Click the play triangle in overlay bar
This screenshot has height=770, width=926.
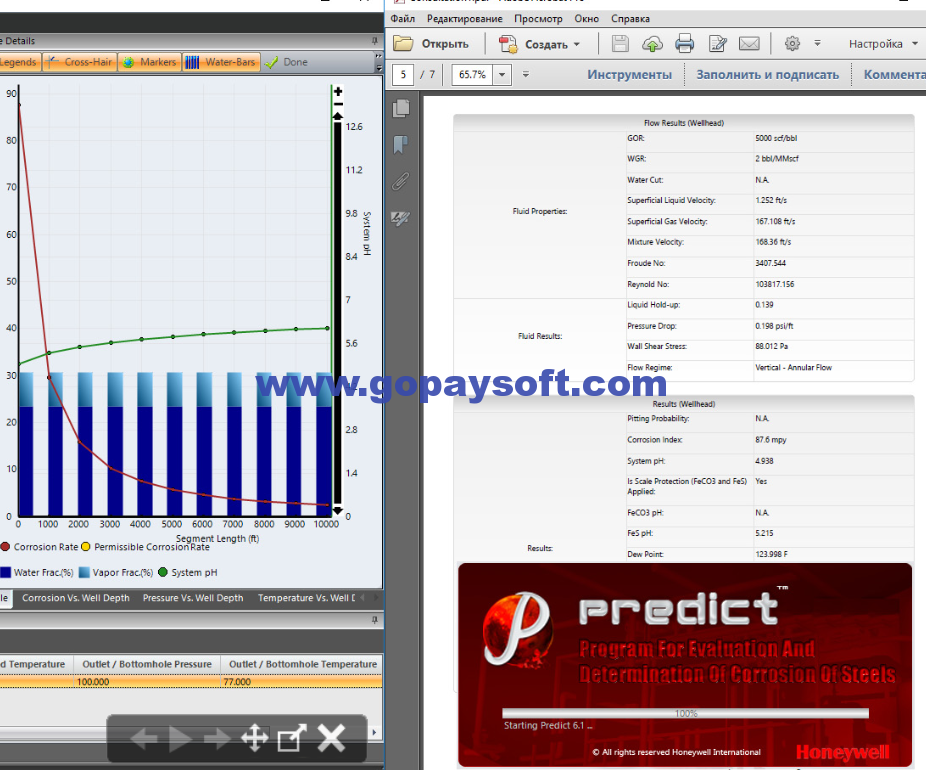180,738
